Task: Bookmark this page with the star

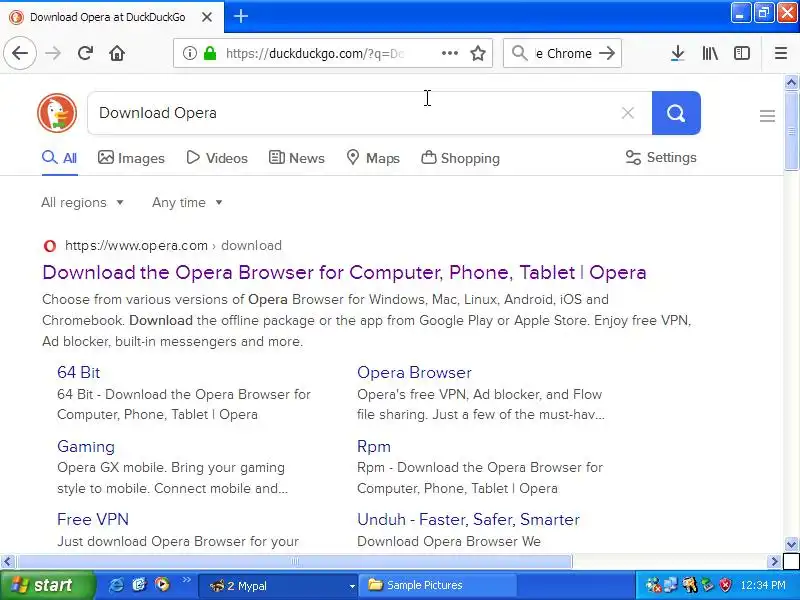Action: (x=478, y=53)
